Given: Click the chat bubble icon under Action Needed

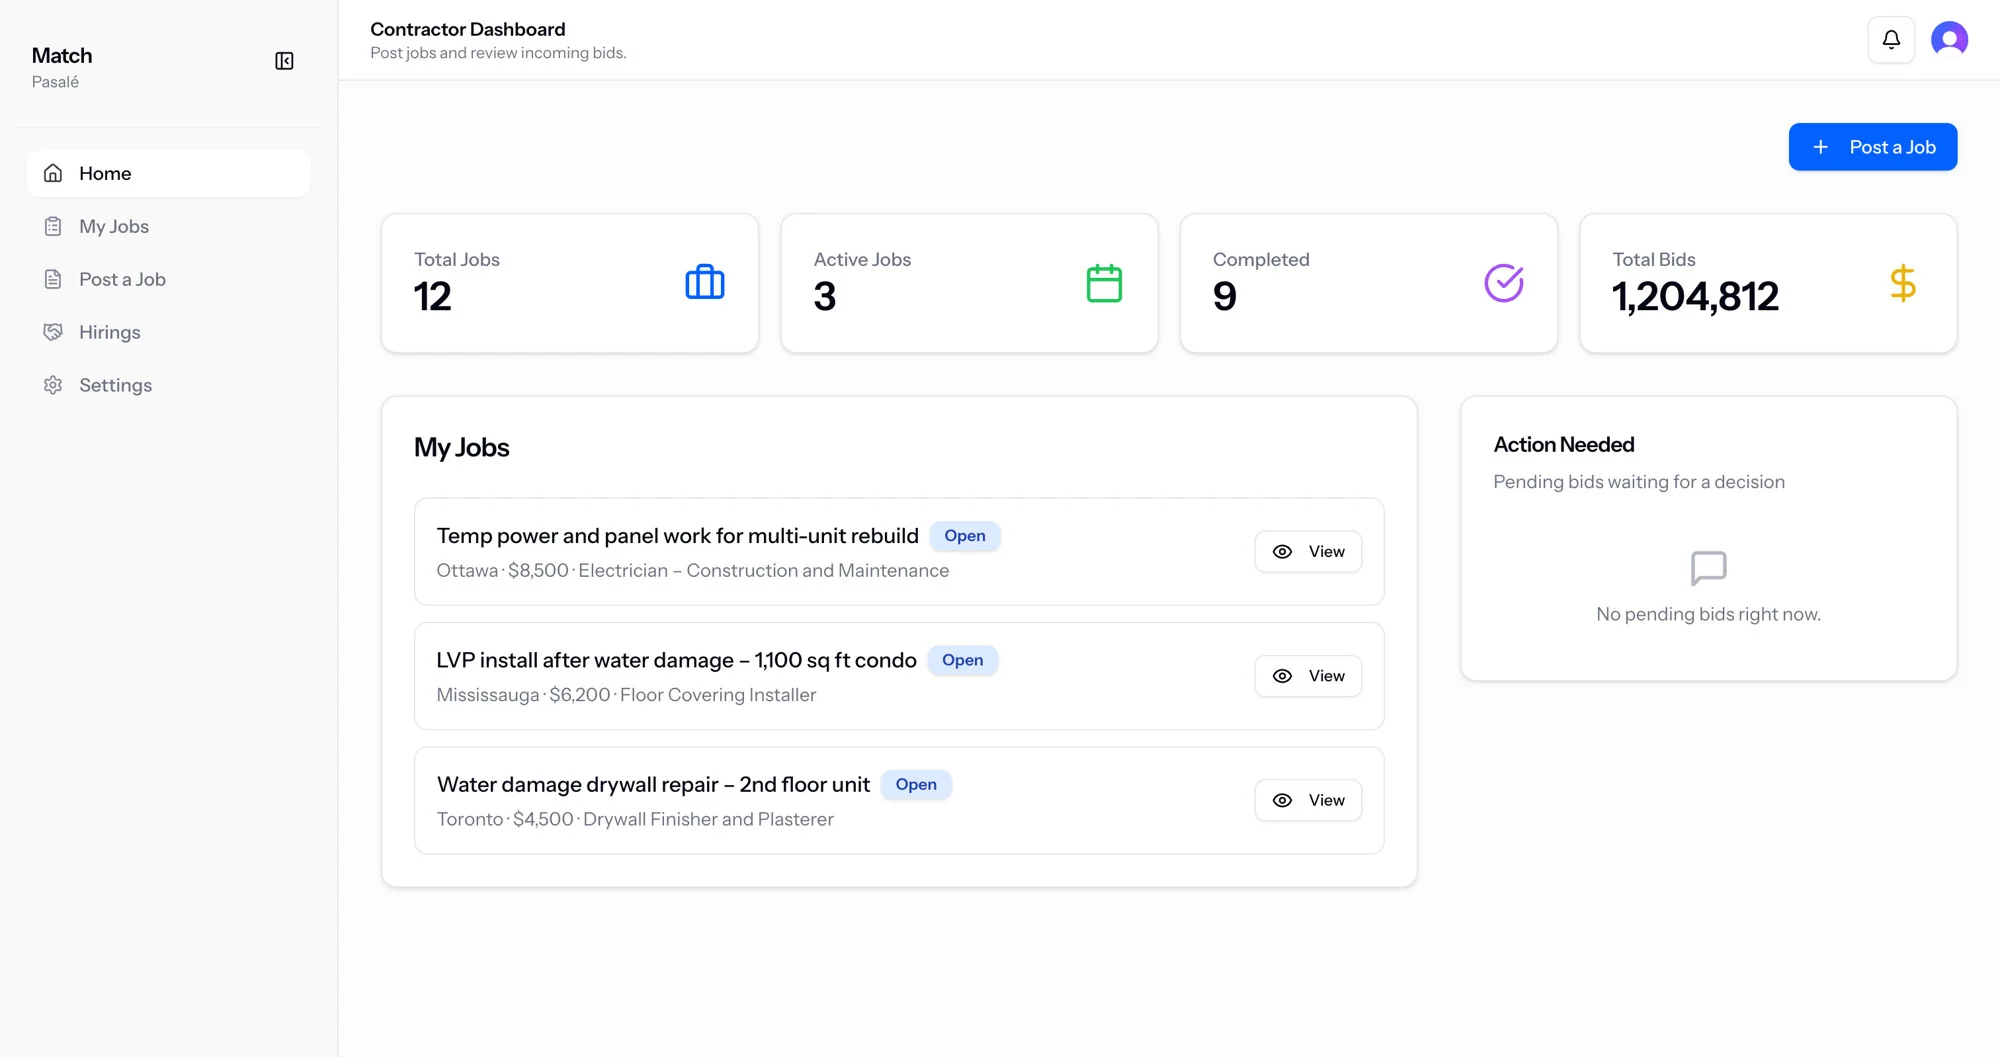Looking at the screenshot, I should point(1708,568).
